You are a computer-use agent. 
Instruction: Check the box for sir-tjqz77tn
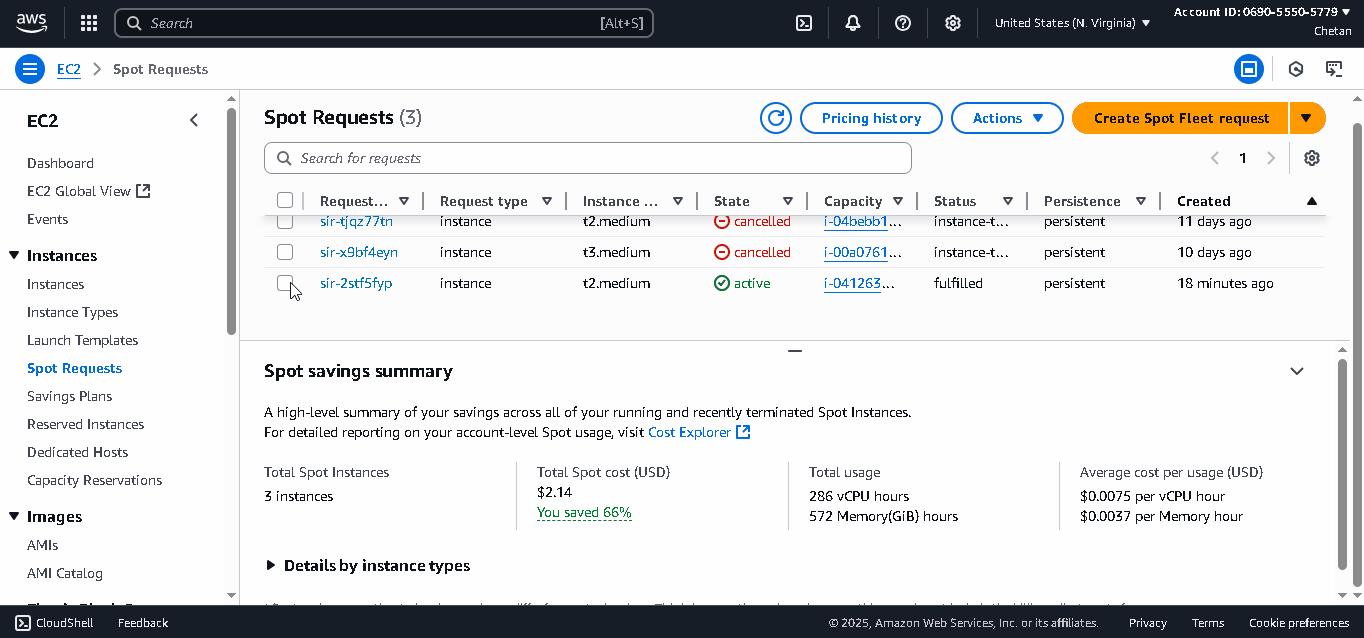point(285,222)
